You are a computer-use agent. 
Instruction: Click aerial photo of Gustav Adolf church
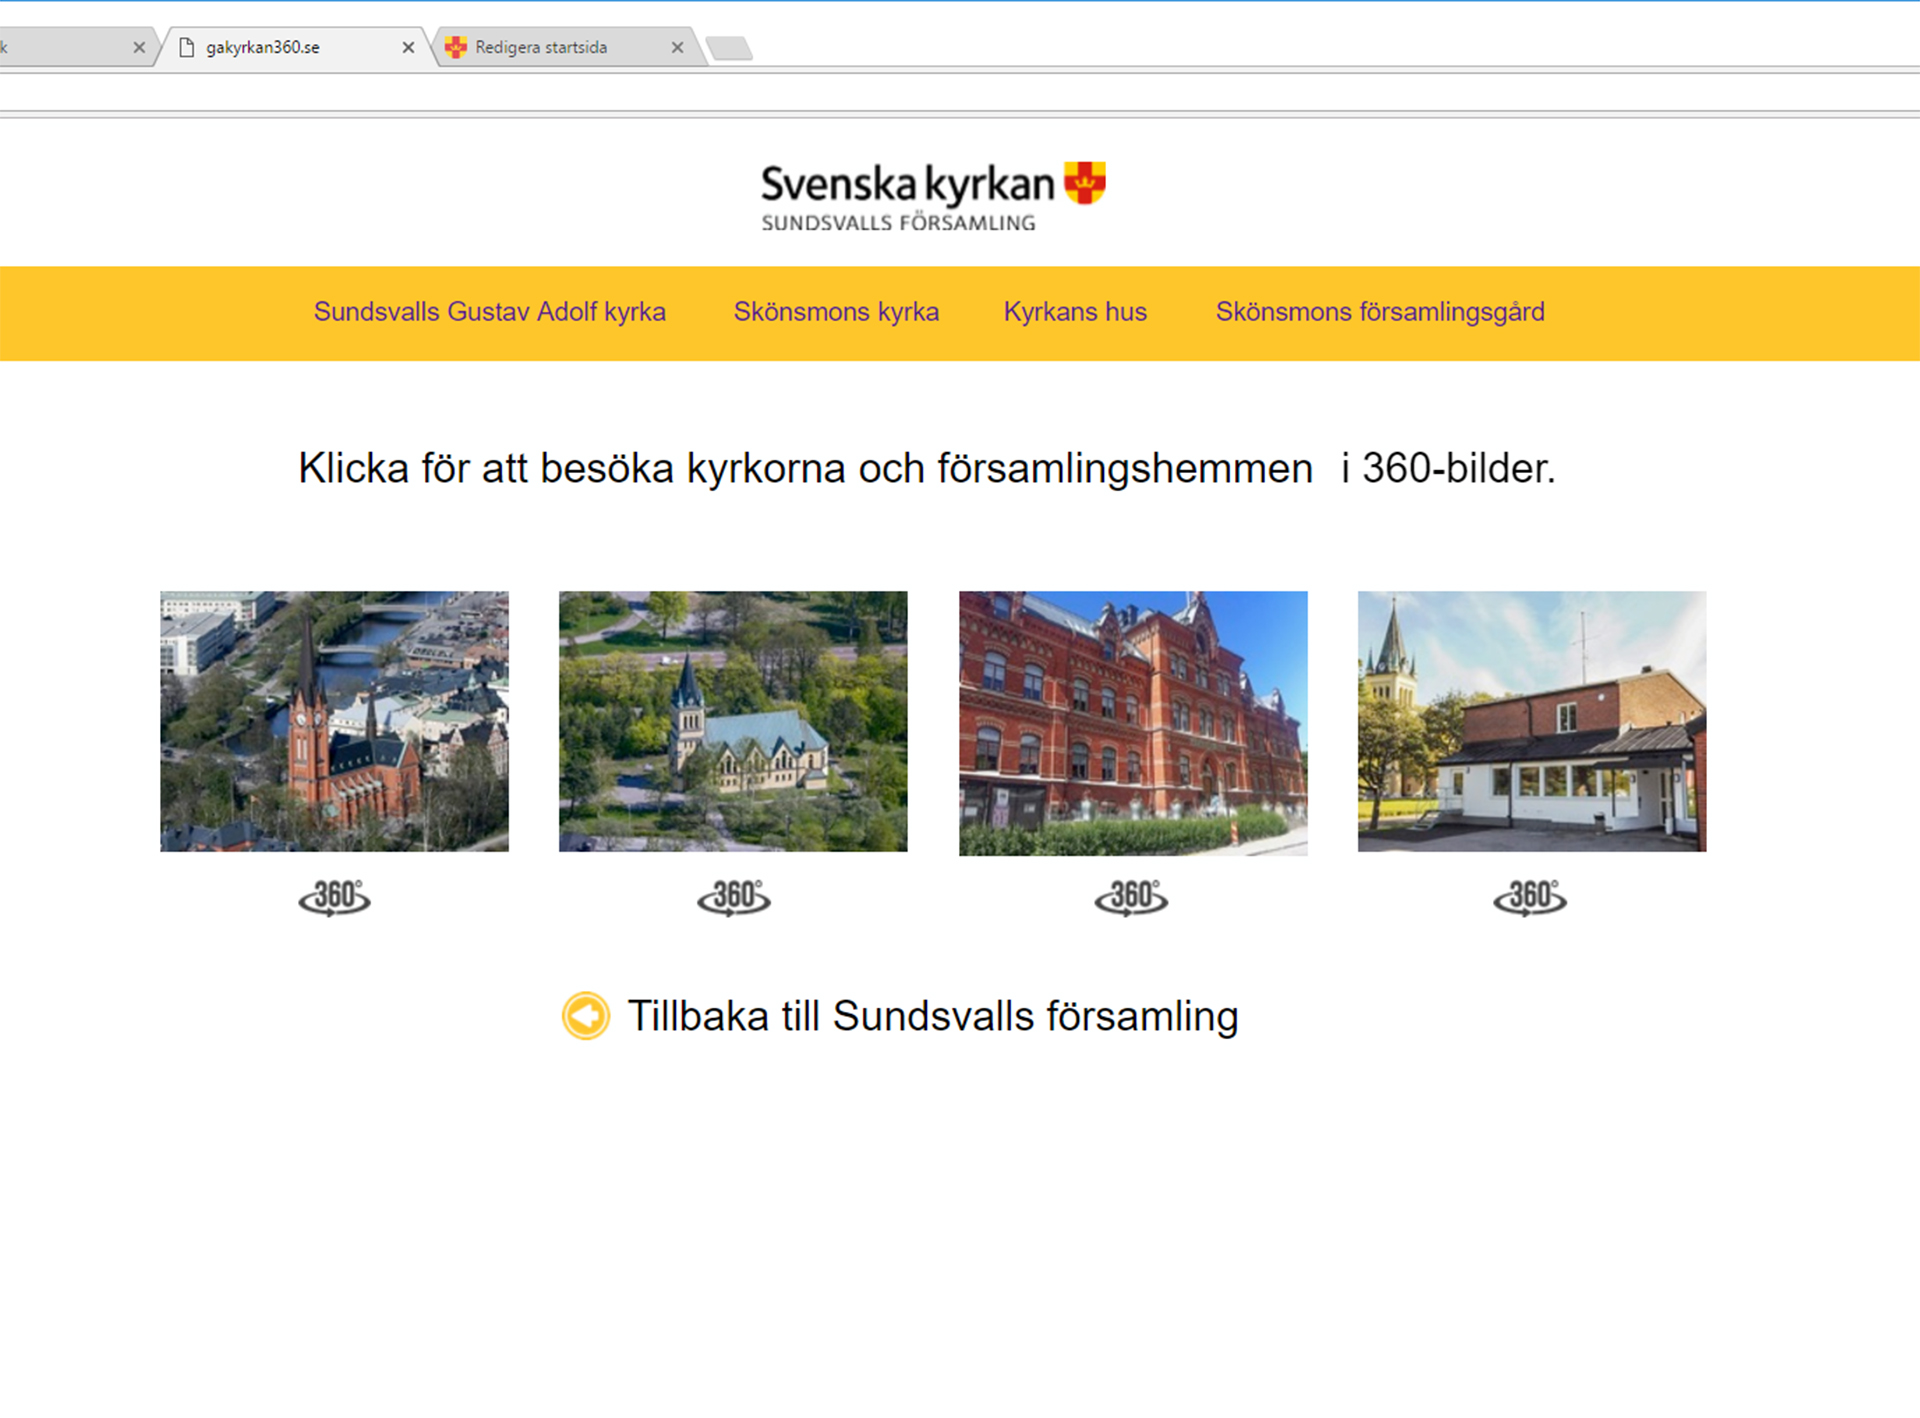coord(334,721)
